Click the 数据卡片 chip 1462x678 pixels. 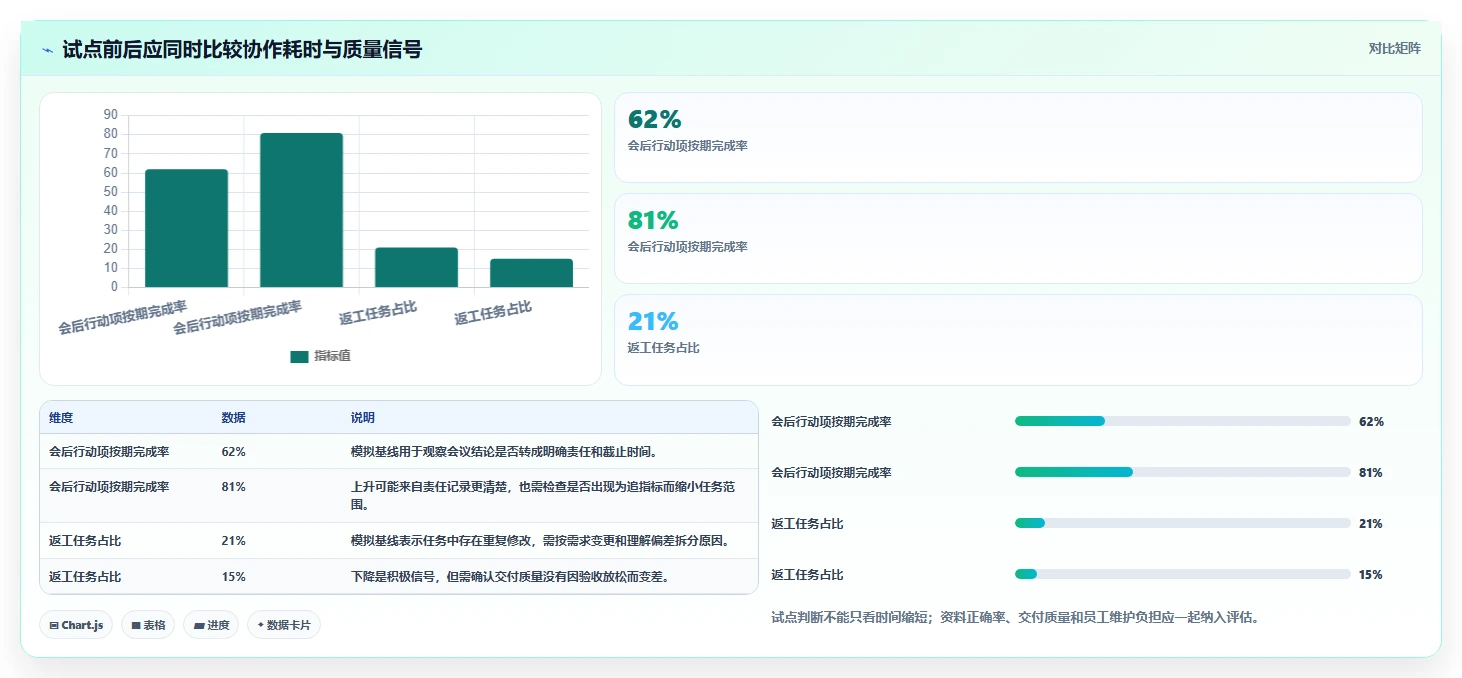coord(284,625)
